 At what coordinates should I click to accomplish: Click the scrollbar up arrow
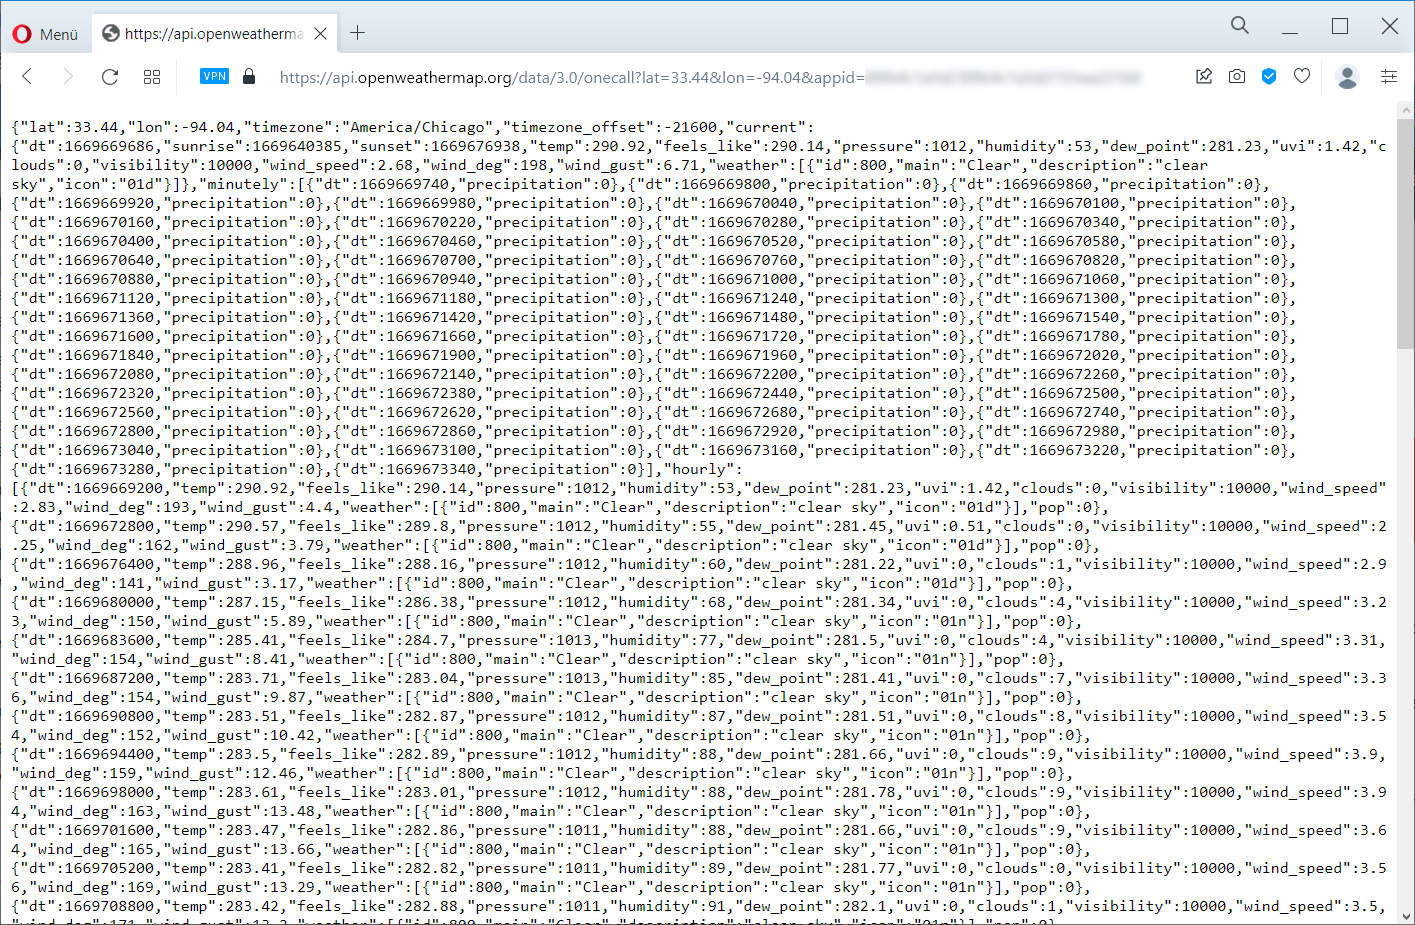[x=1406, y=110]
